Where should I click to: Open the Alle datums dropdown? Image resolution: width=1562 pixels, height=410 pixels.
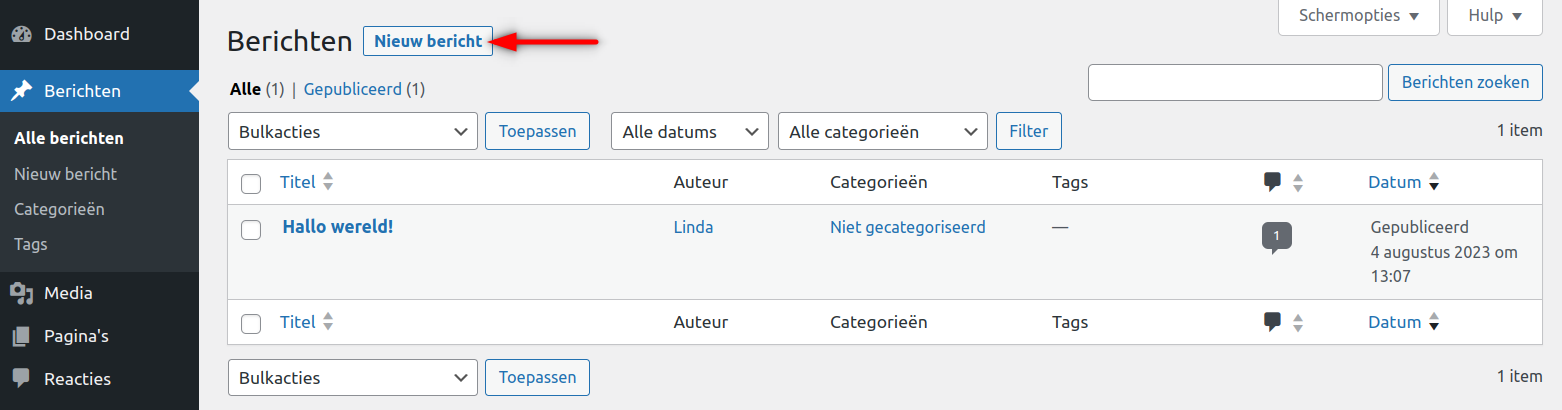click(x=690, y=131)
